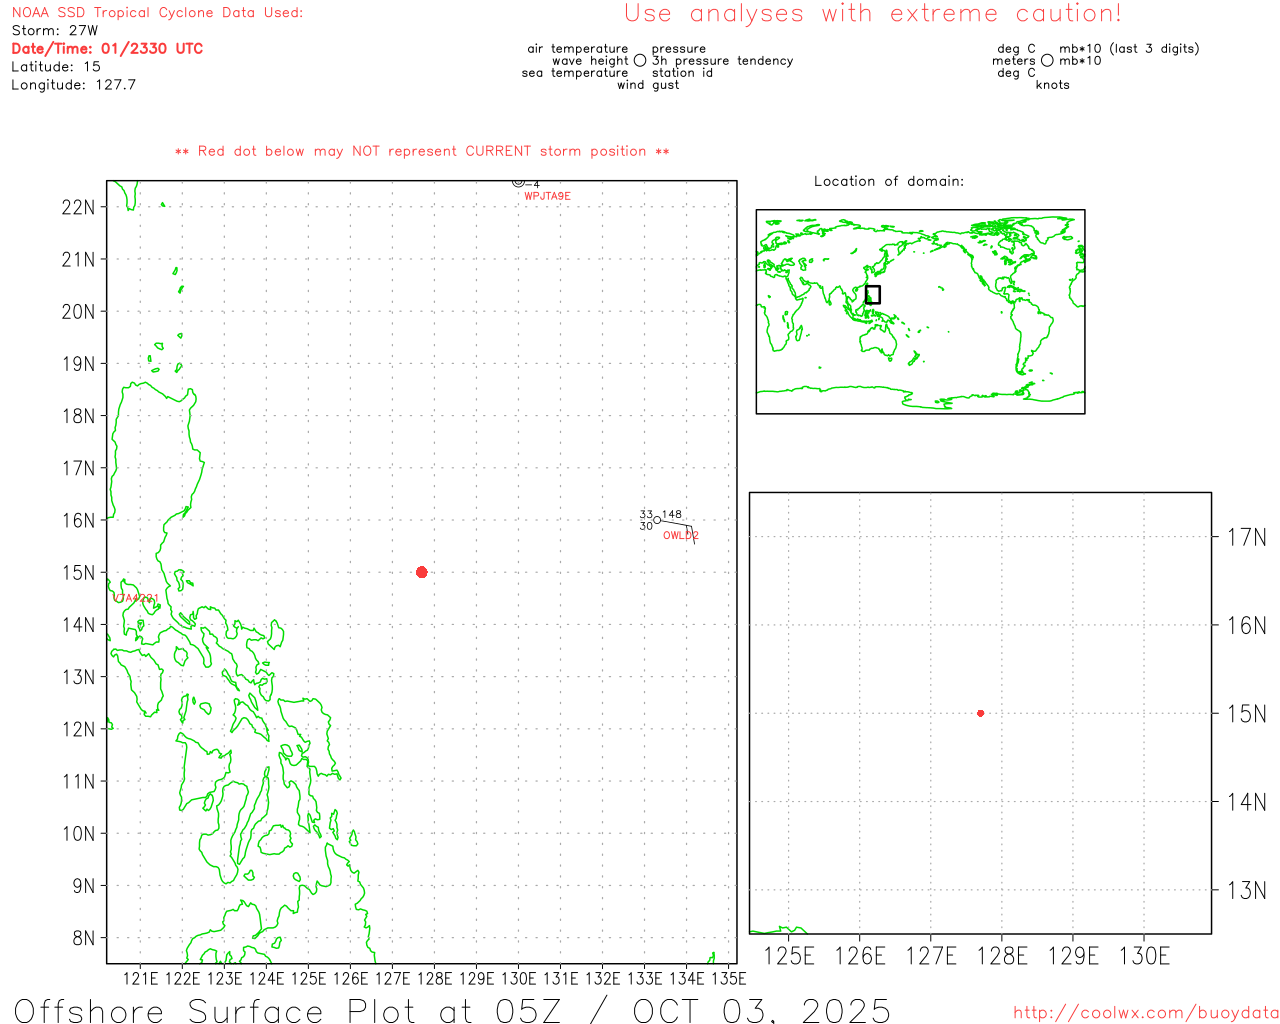
Task: Select the red V7A4221 station label
Action: click(136, 598)
